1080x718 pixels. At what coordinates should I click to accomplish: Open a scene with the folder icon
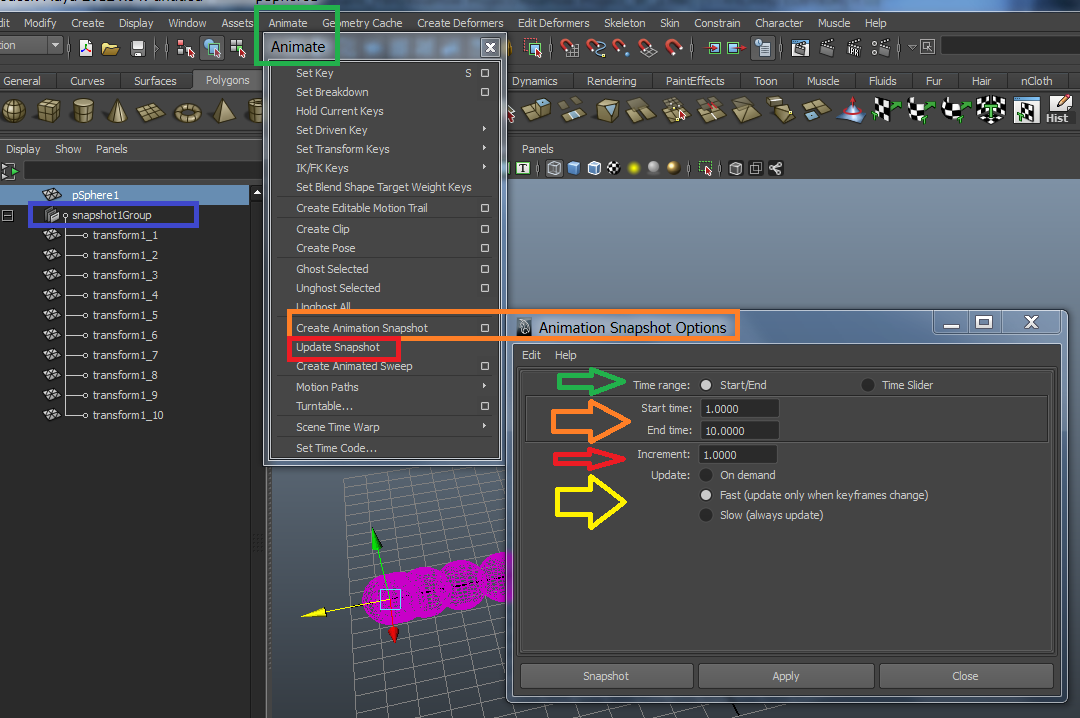[111, 48]
